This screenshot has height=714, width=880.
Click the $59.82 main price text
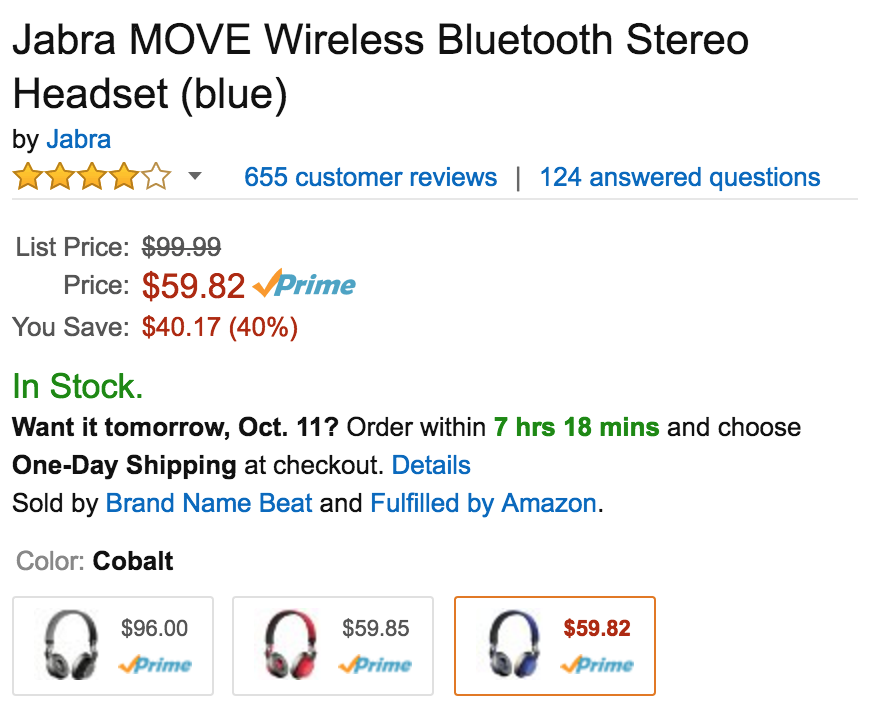[193, 287]
